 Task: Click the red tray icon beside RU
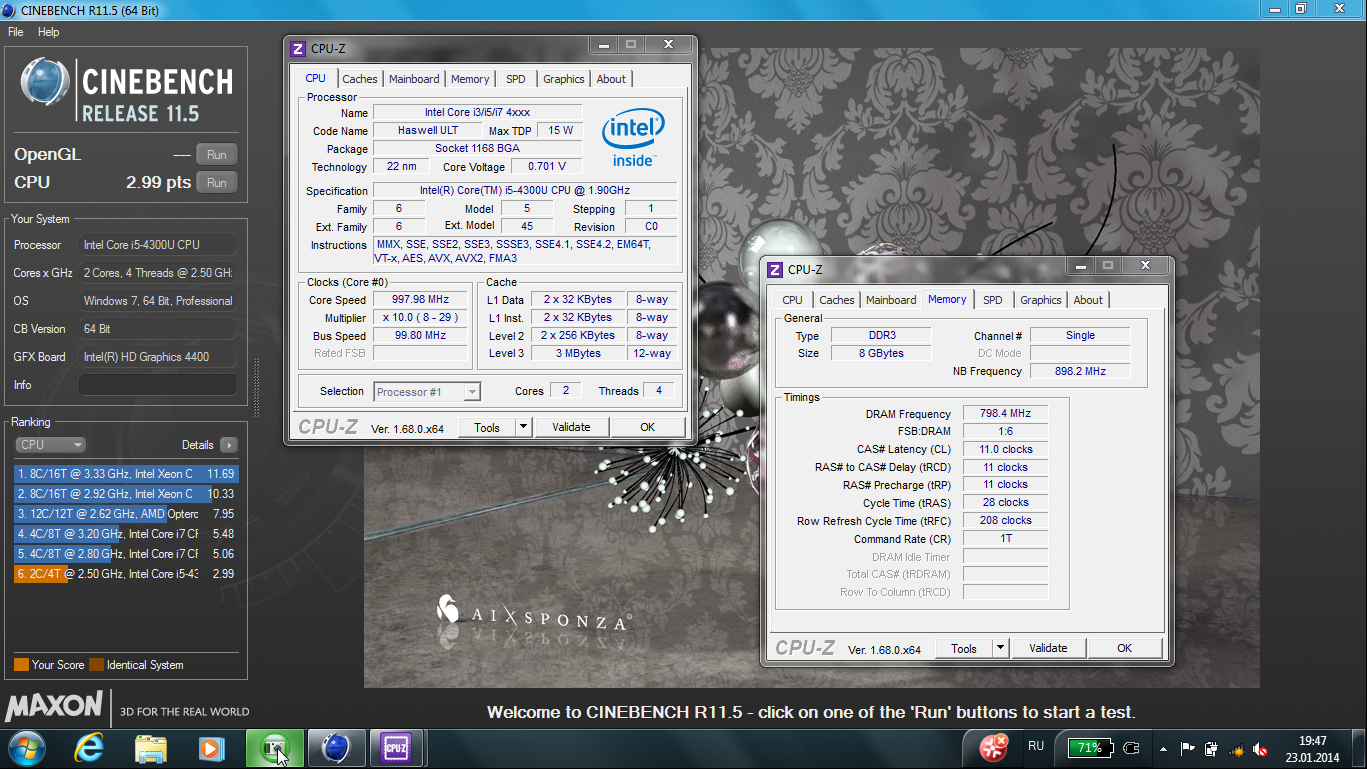click(x=993, y=747)
